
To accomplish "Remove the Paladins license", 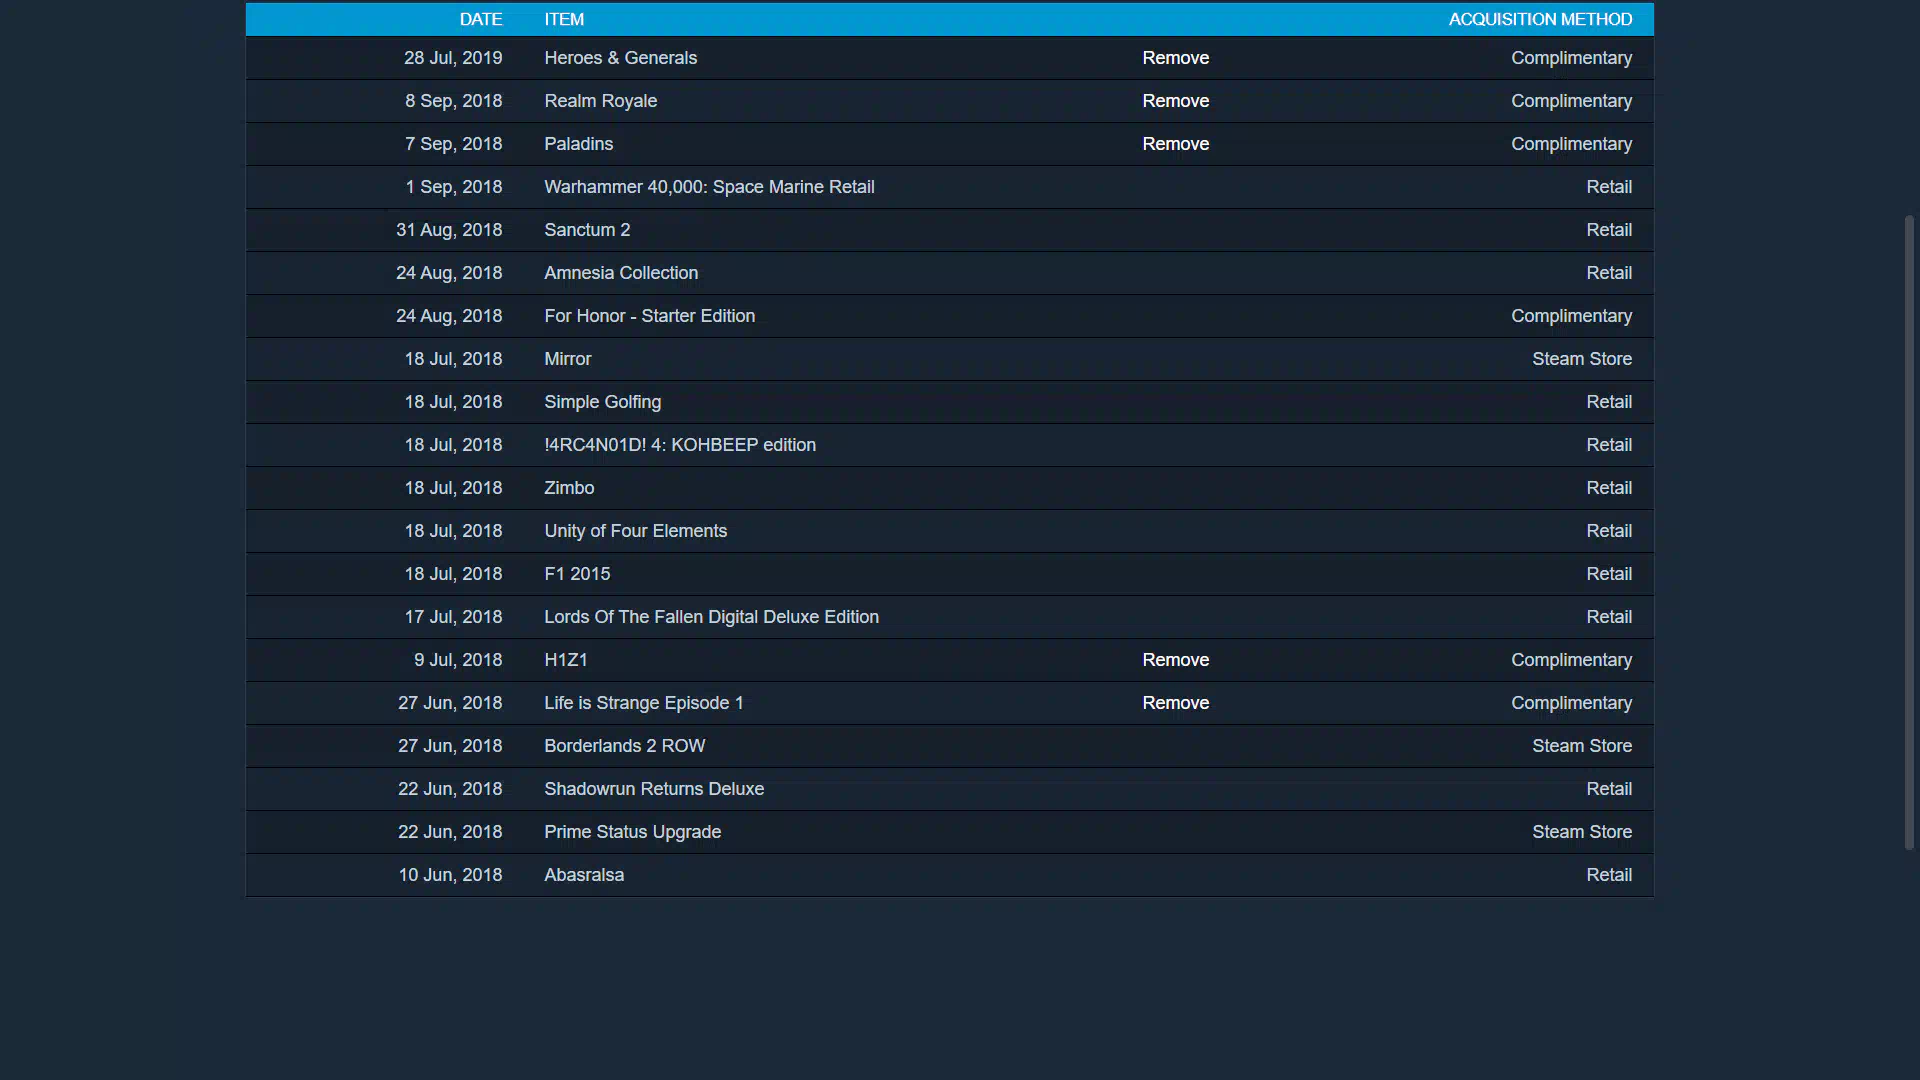I will pyautogui.click(x=1175, y=144).
